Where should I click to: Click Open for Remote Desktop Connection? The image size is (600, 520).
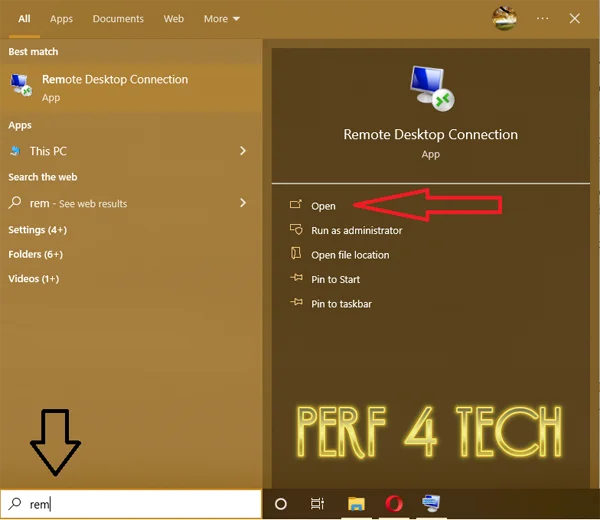[x=323, y=206]
